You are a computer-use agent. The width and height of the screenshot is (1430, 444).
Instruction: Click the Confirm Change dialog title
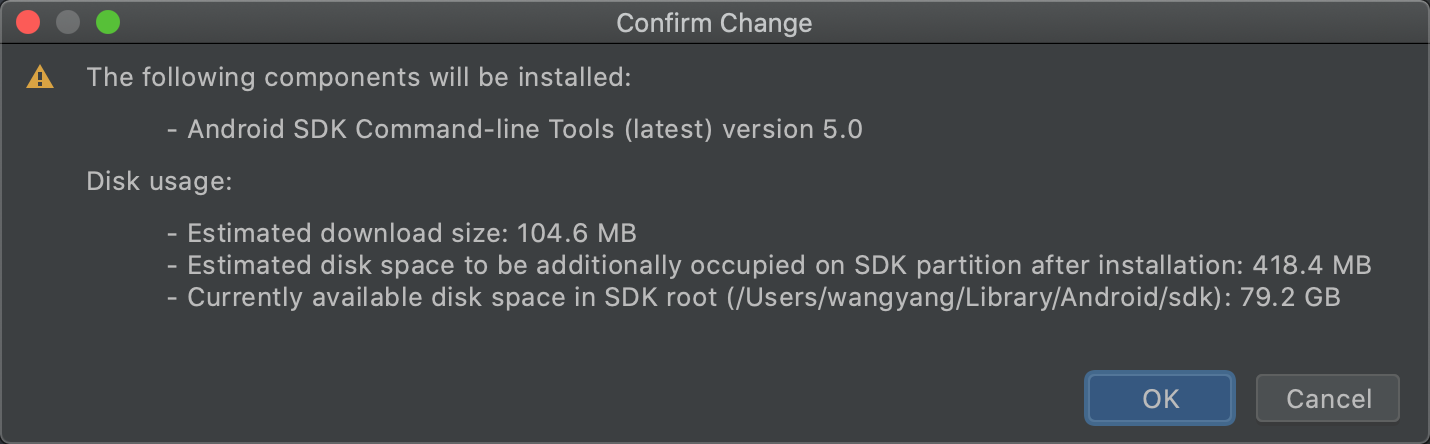(x=714, y=23)
